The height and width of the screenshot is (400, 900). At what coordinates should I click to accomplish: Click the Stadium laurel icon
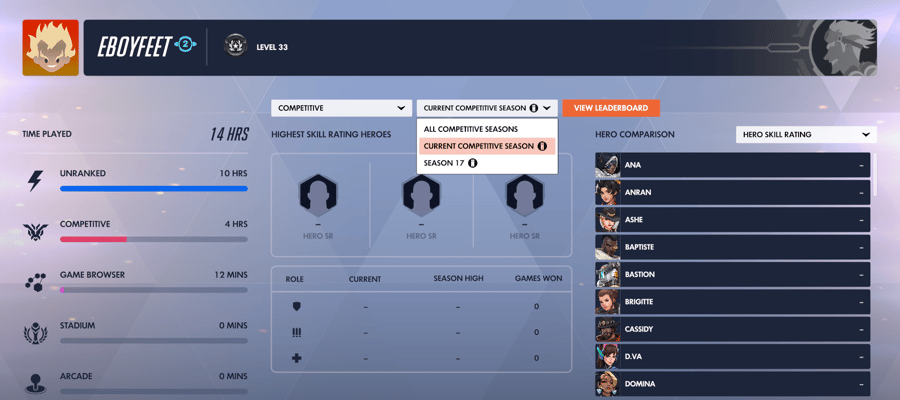(35, 333)
